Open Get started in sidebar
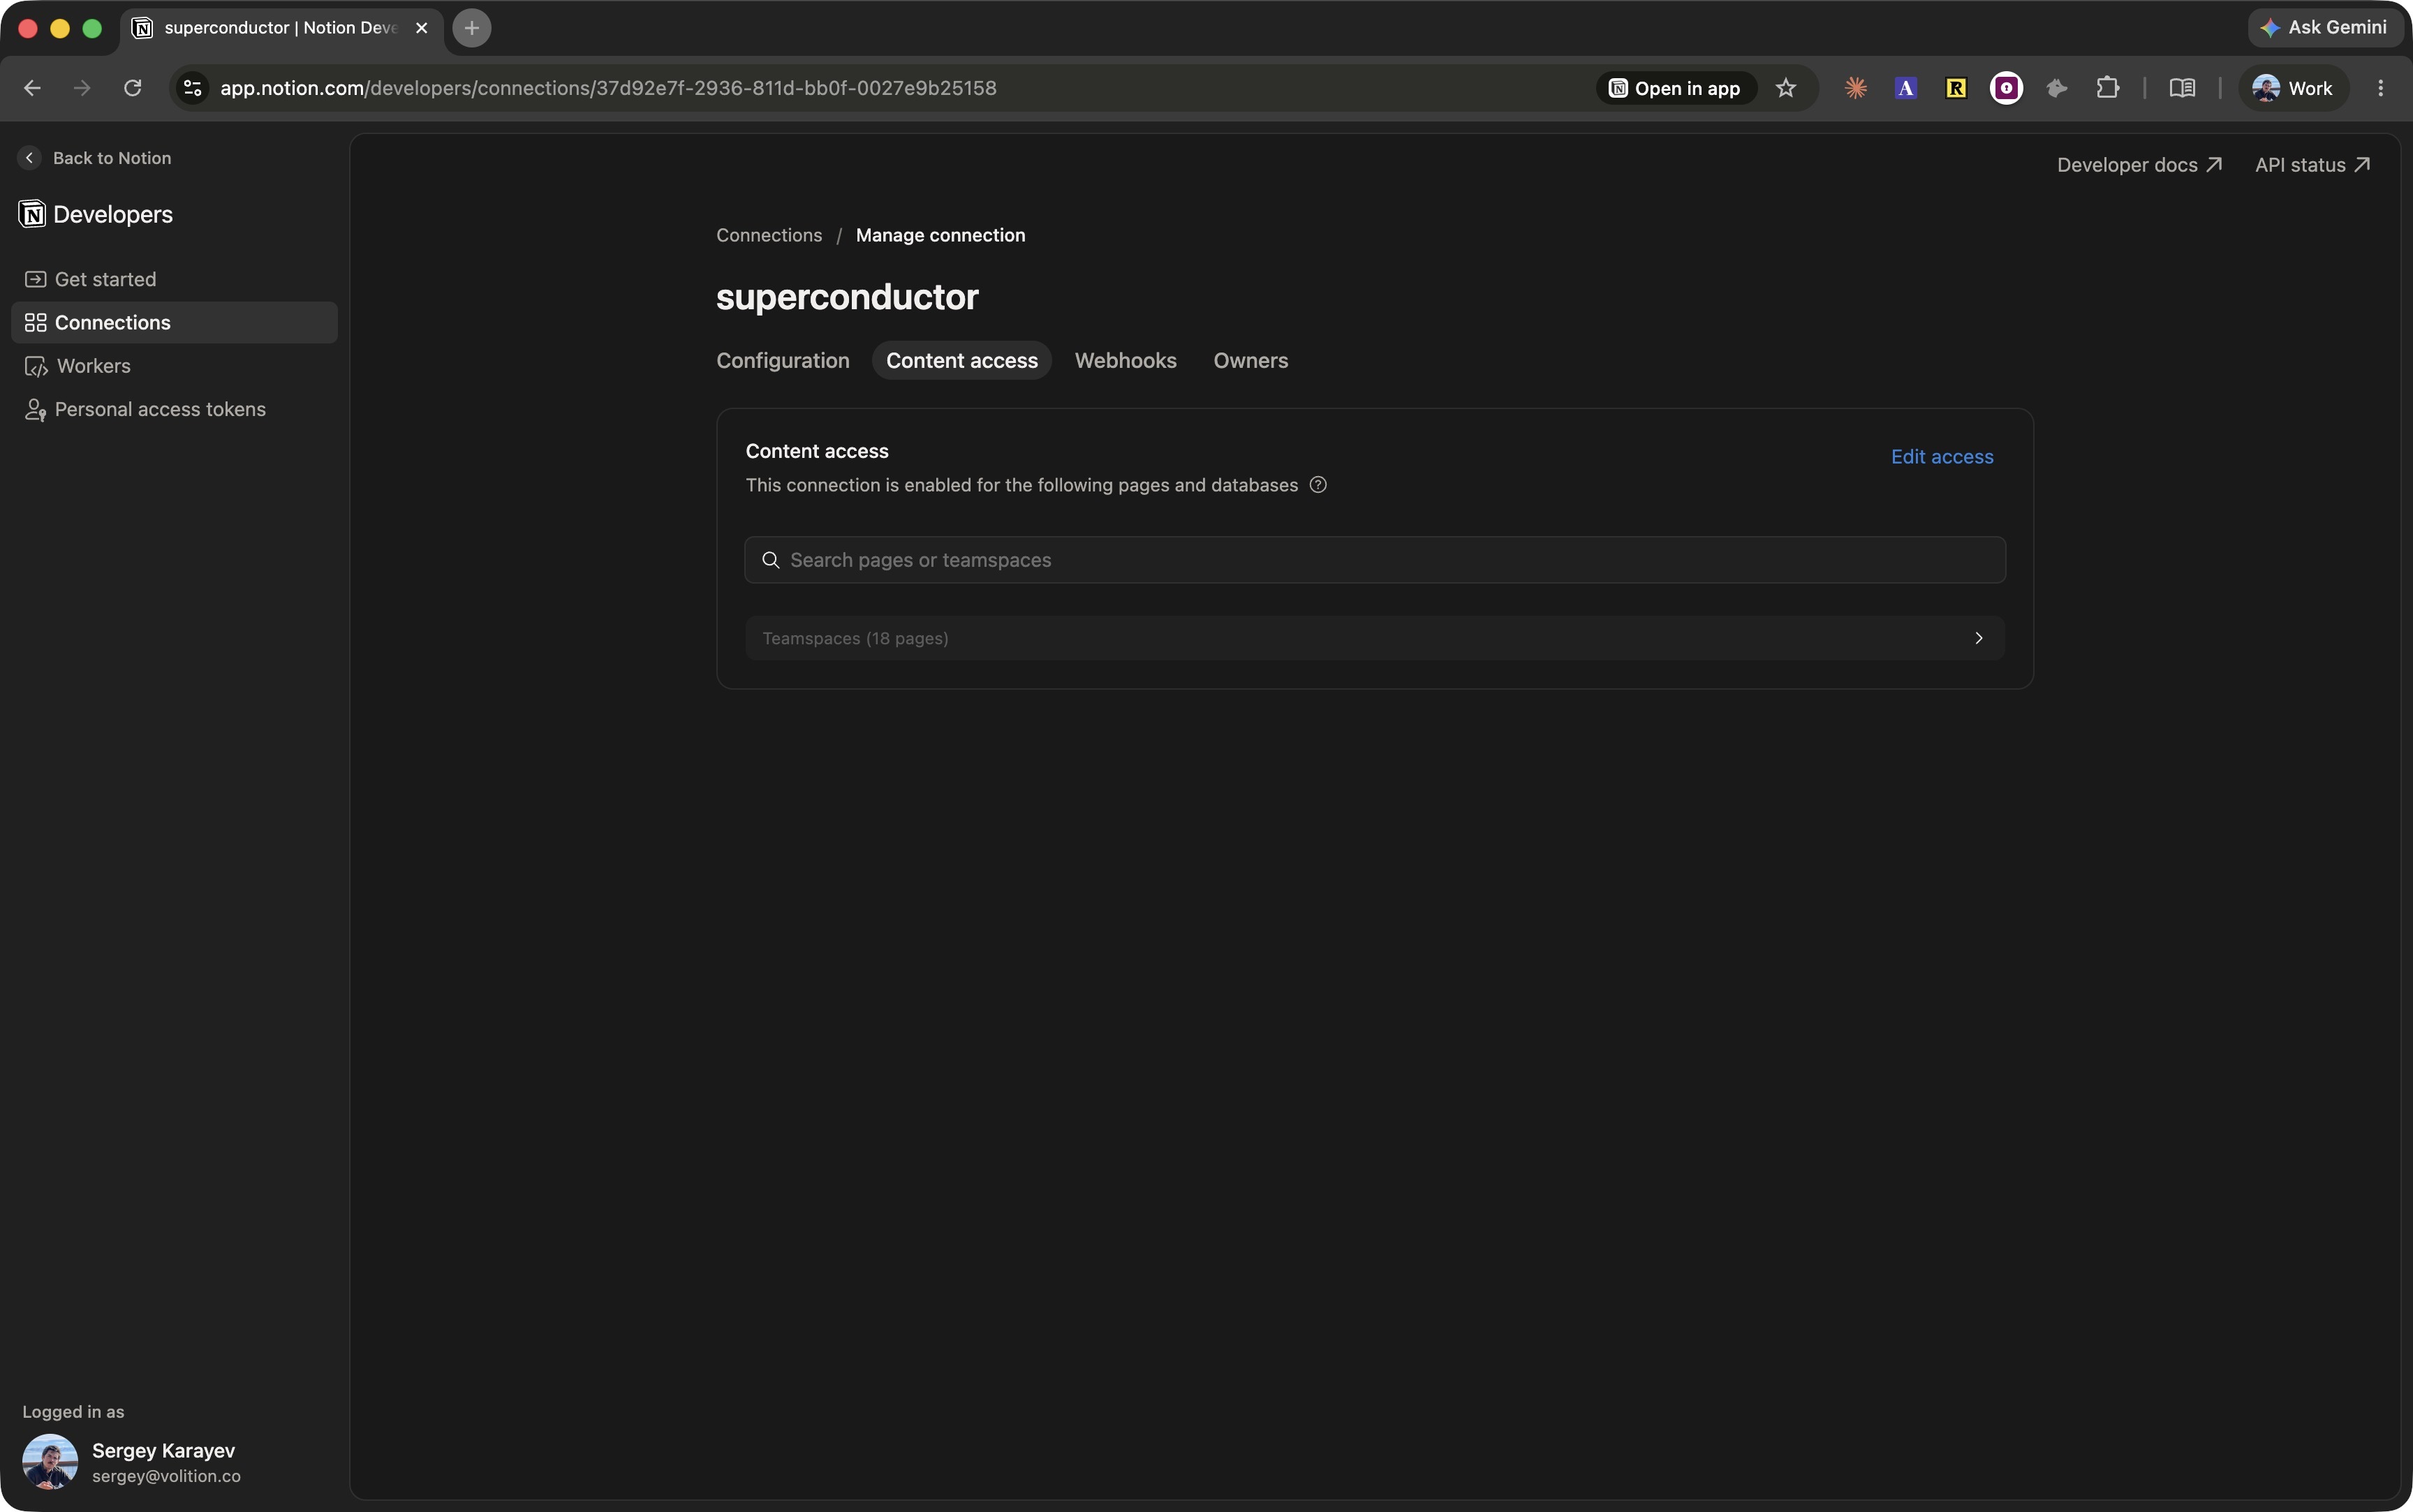Image resolution: width=2413 pixels, height=1512 pixels. [174, 279]
